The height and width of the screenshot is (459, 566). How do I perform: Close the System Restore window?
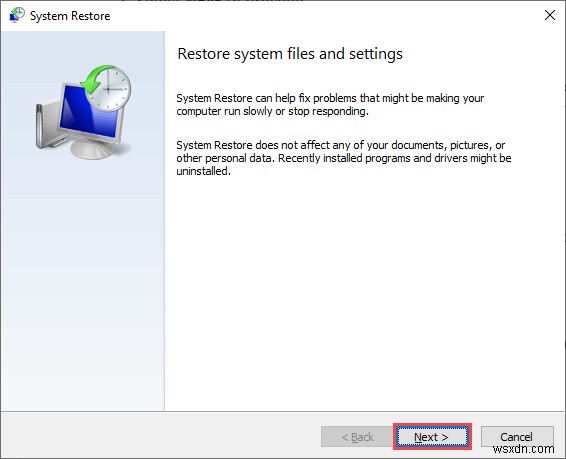coord(550,15)
